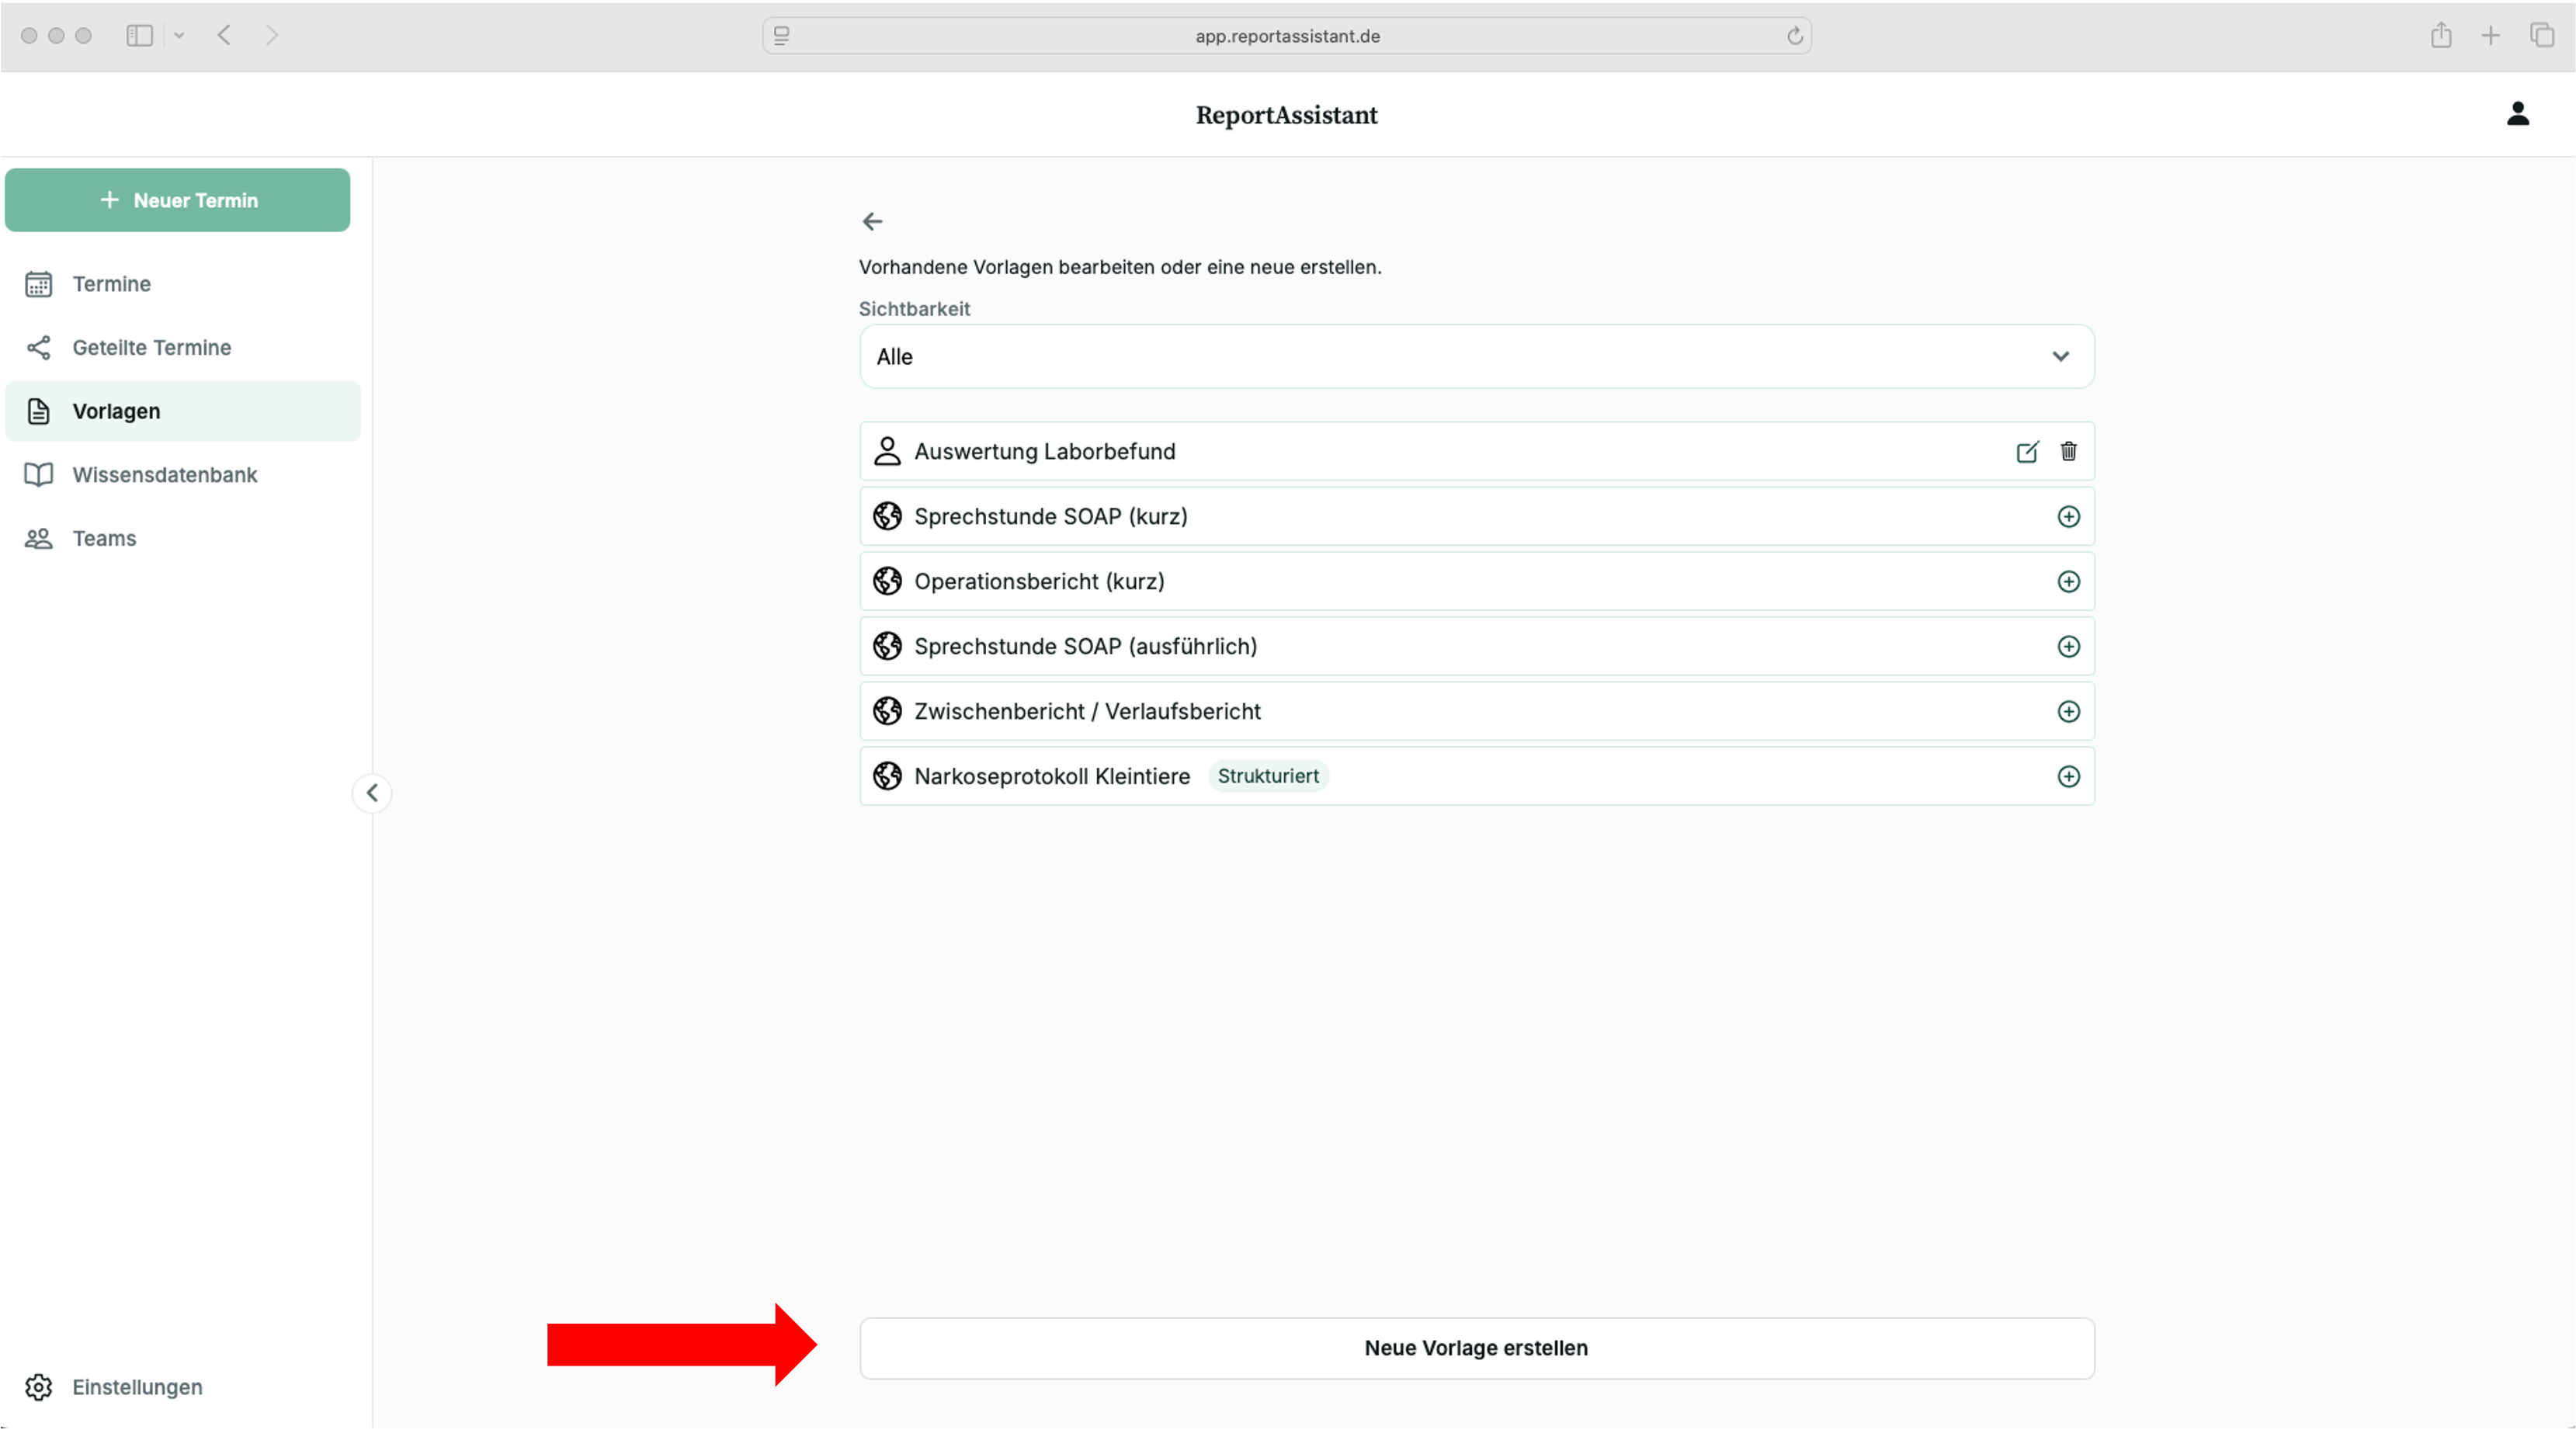Open Einstellungen at the sidebar bottom

[182, 1387]
